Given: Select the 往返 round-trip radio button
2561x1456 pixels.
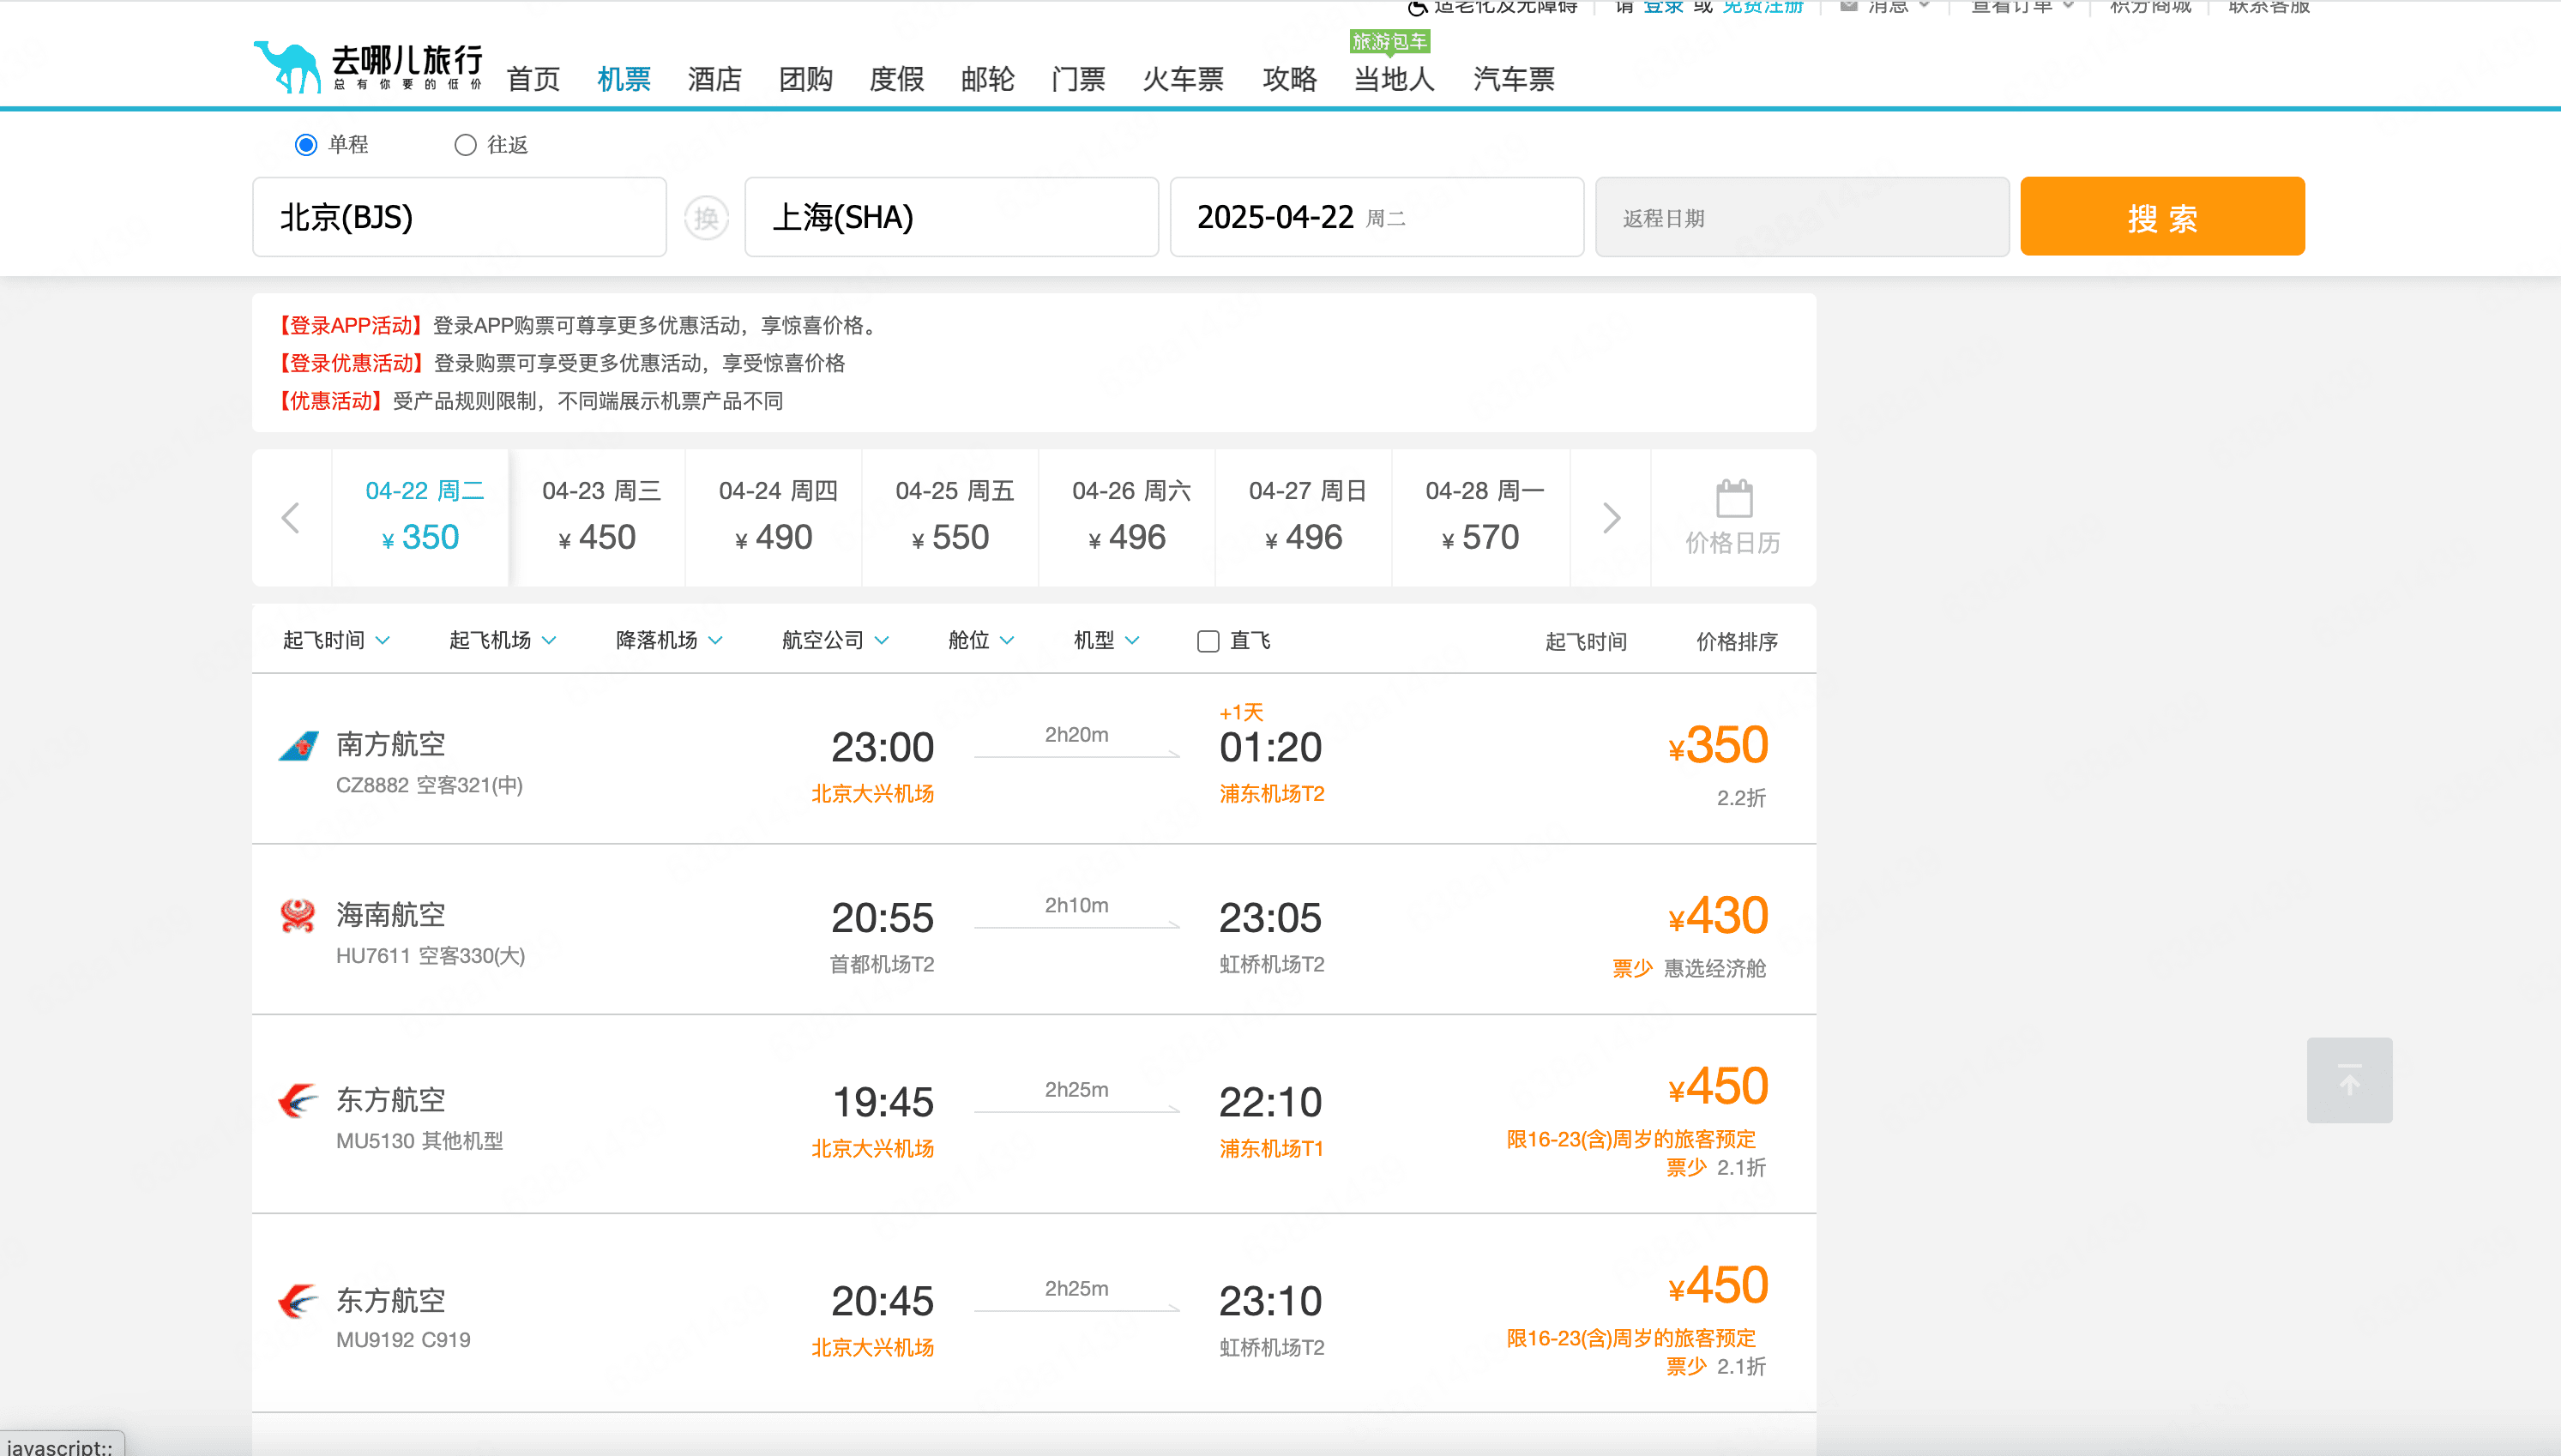Looking at the screenshot, I should tap(465, 145).
